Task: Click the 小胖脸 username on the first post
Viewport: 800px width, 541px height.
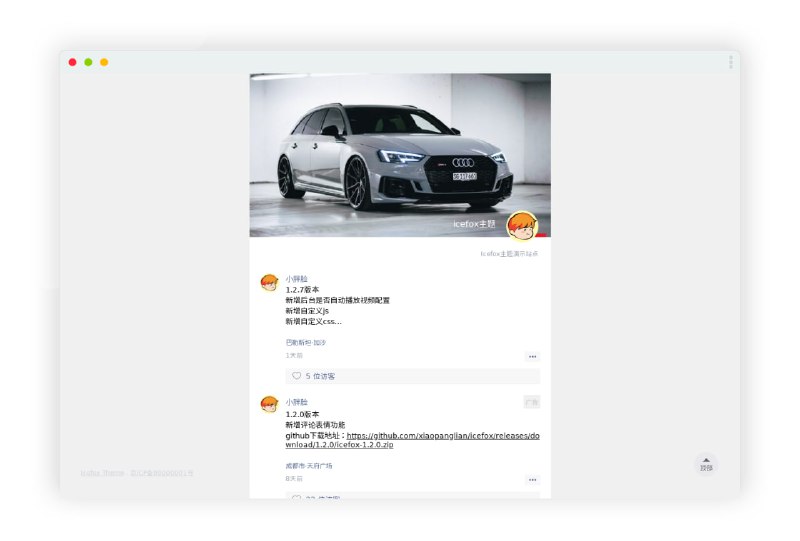Action: [297, 279]
